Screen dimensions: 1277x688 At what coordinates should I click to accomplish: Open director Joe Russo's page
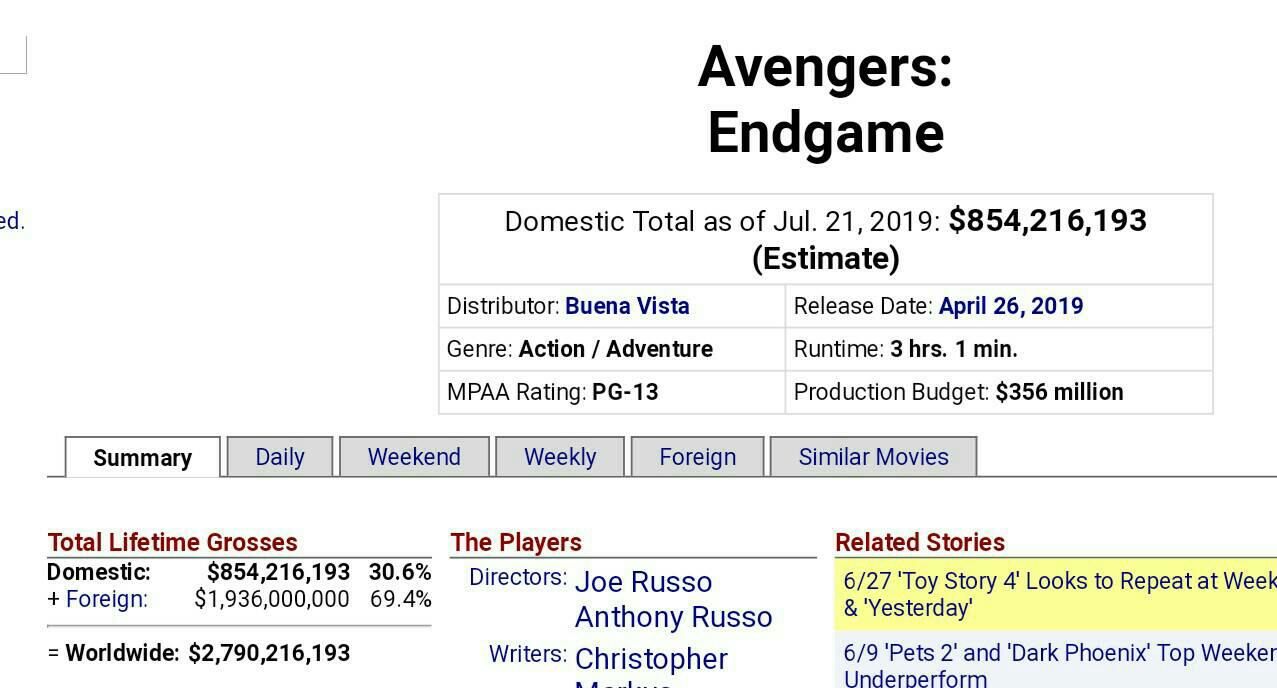[x=643, y=582]
